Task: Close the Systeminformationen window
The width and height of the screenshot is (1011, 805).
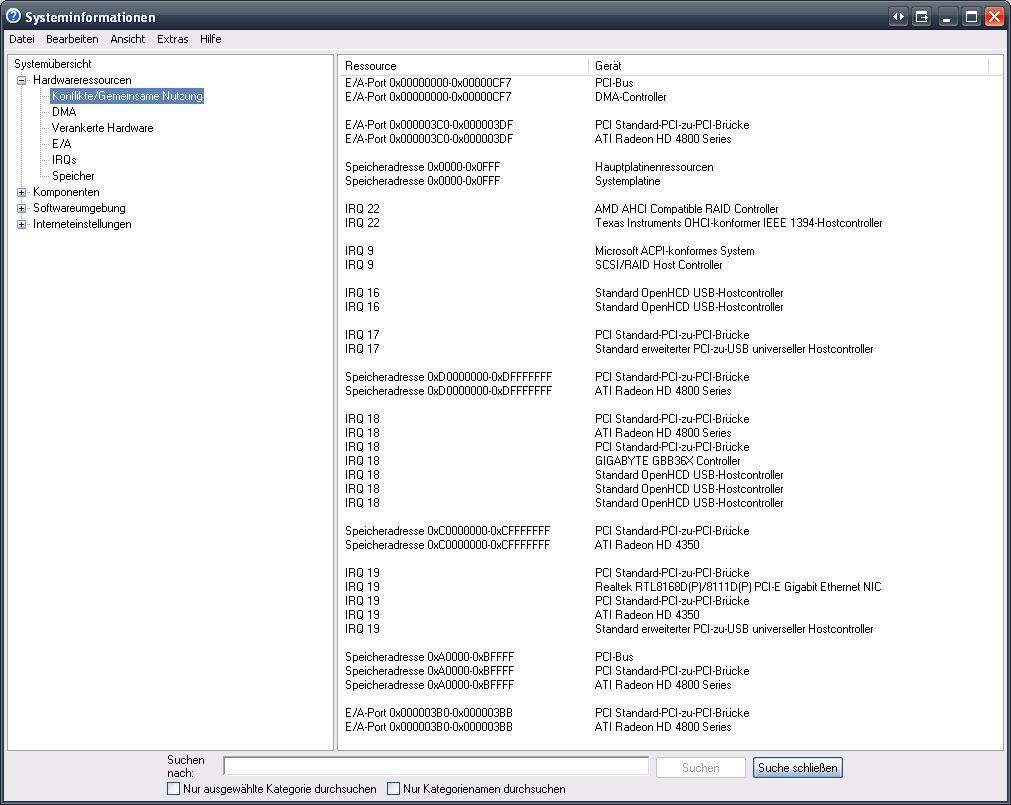Action: (994, 17)
